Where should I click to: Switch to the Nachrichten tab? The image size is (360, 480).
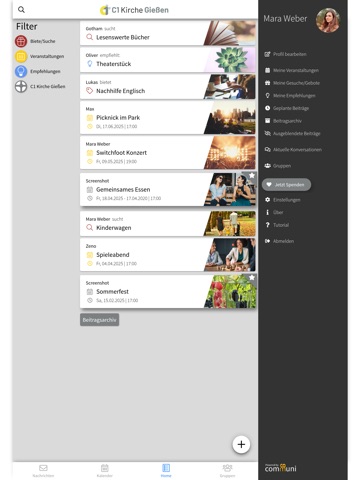click(x=43, y=471)
